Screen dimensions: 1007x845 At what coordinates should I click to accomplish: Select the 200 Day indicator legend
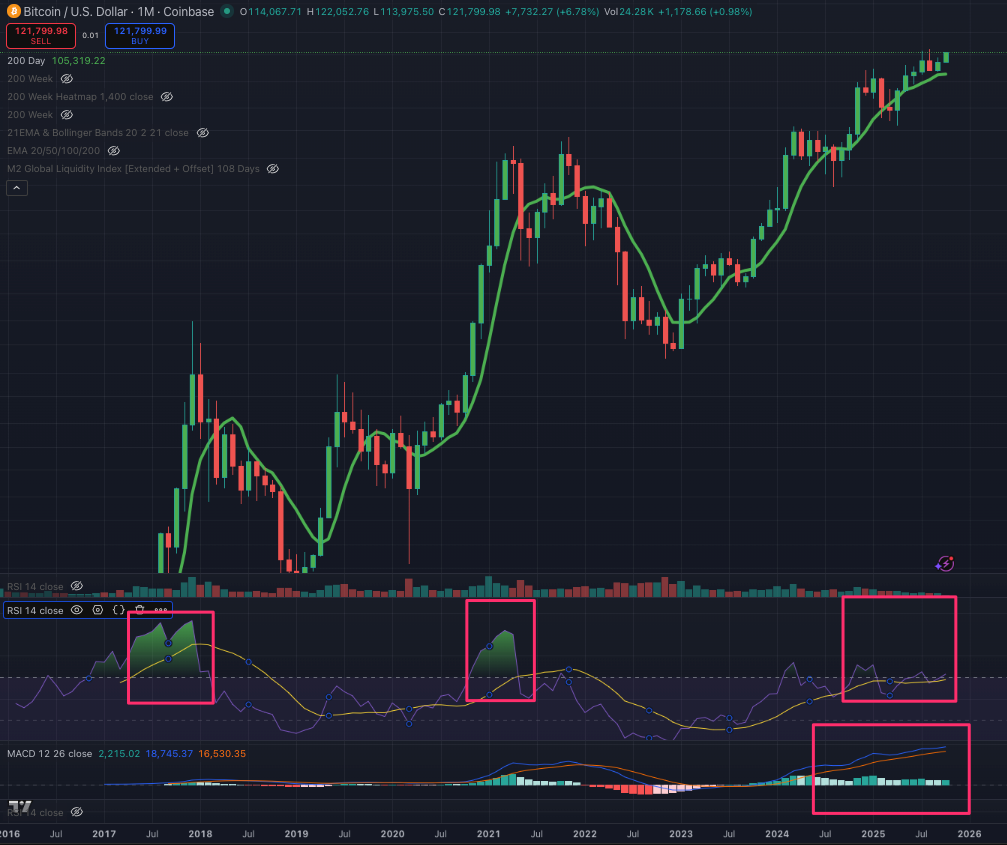(26, 60)
